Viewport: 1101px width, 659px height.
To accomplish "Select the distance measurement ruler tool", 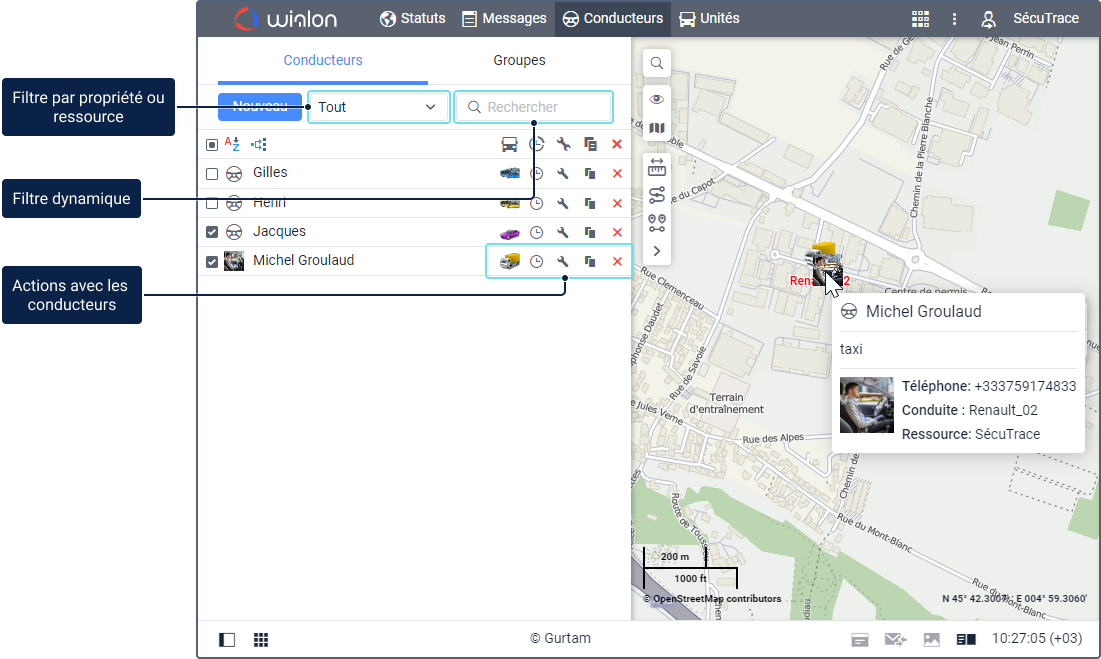I will (x=657, y=166).
